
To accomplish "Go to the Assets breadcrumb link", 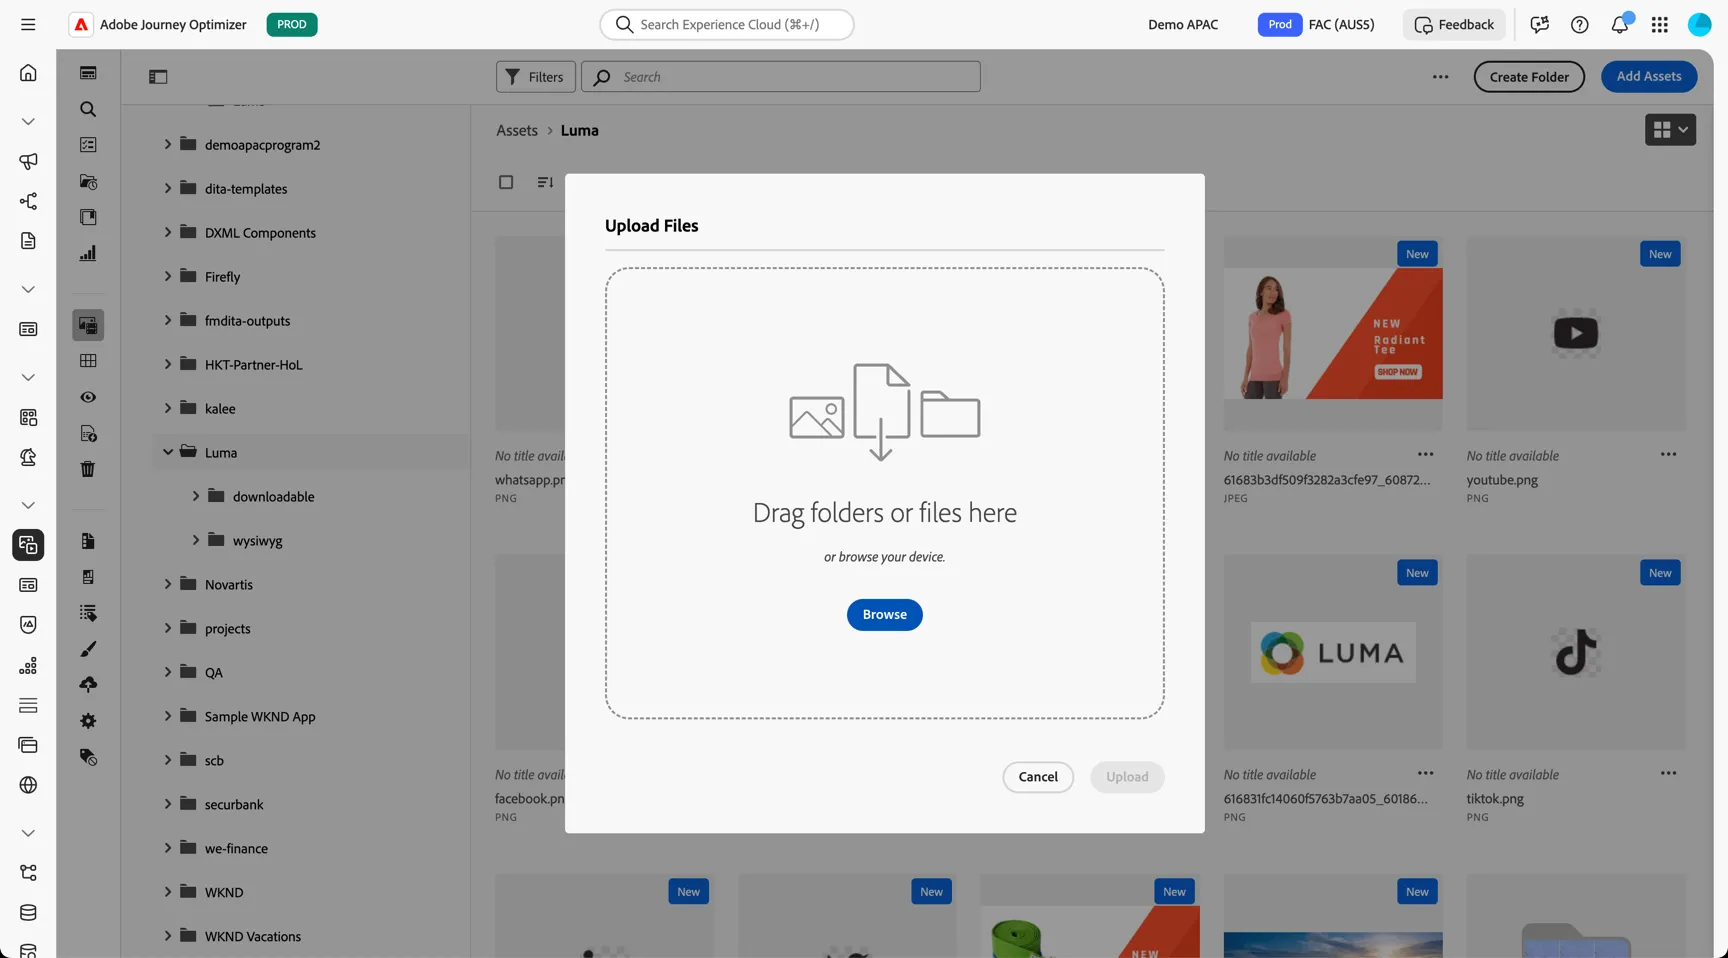I will 517,130.
